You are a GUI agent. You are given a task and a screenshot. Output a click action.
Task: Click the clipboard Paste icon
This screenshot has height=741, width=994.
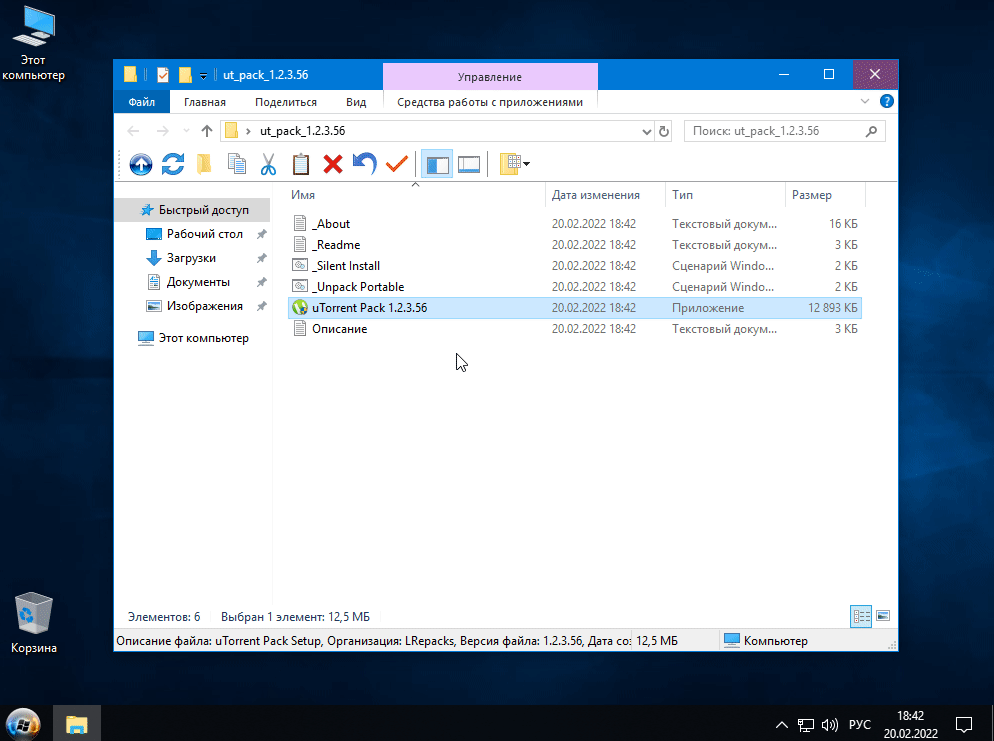(x=300, y=164)
